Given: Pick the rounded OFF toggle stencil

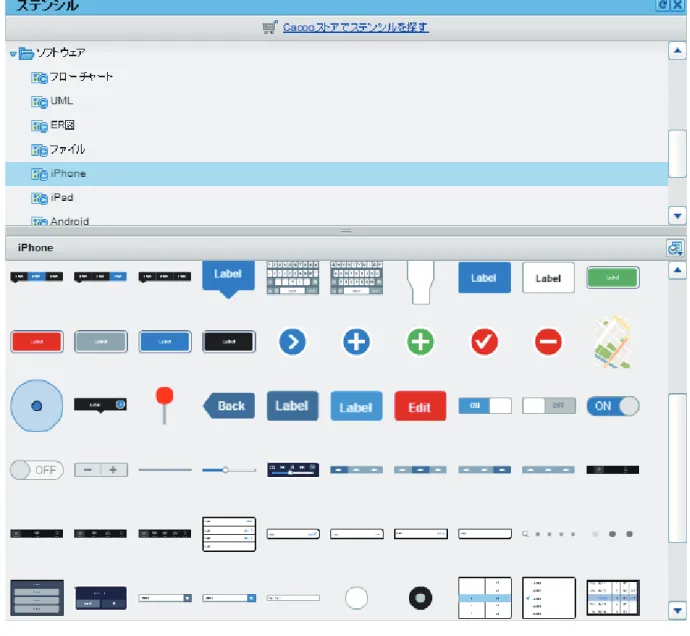Looking at the screenshot, I should click(37, 470).
